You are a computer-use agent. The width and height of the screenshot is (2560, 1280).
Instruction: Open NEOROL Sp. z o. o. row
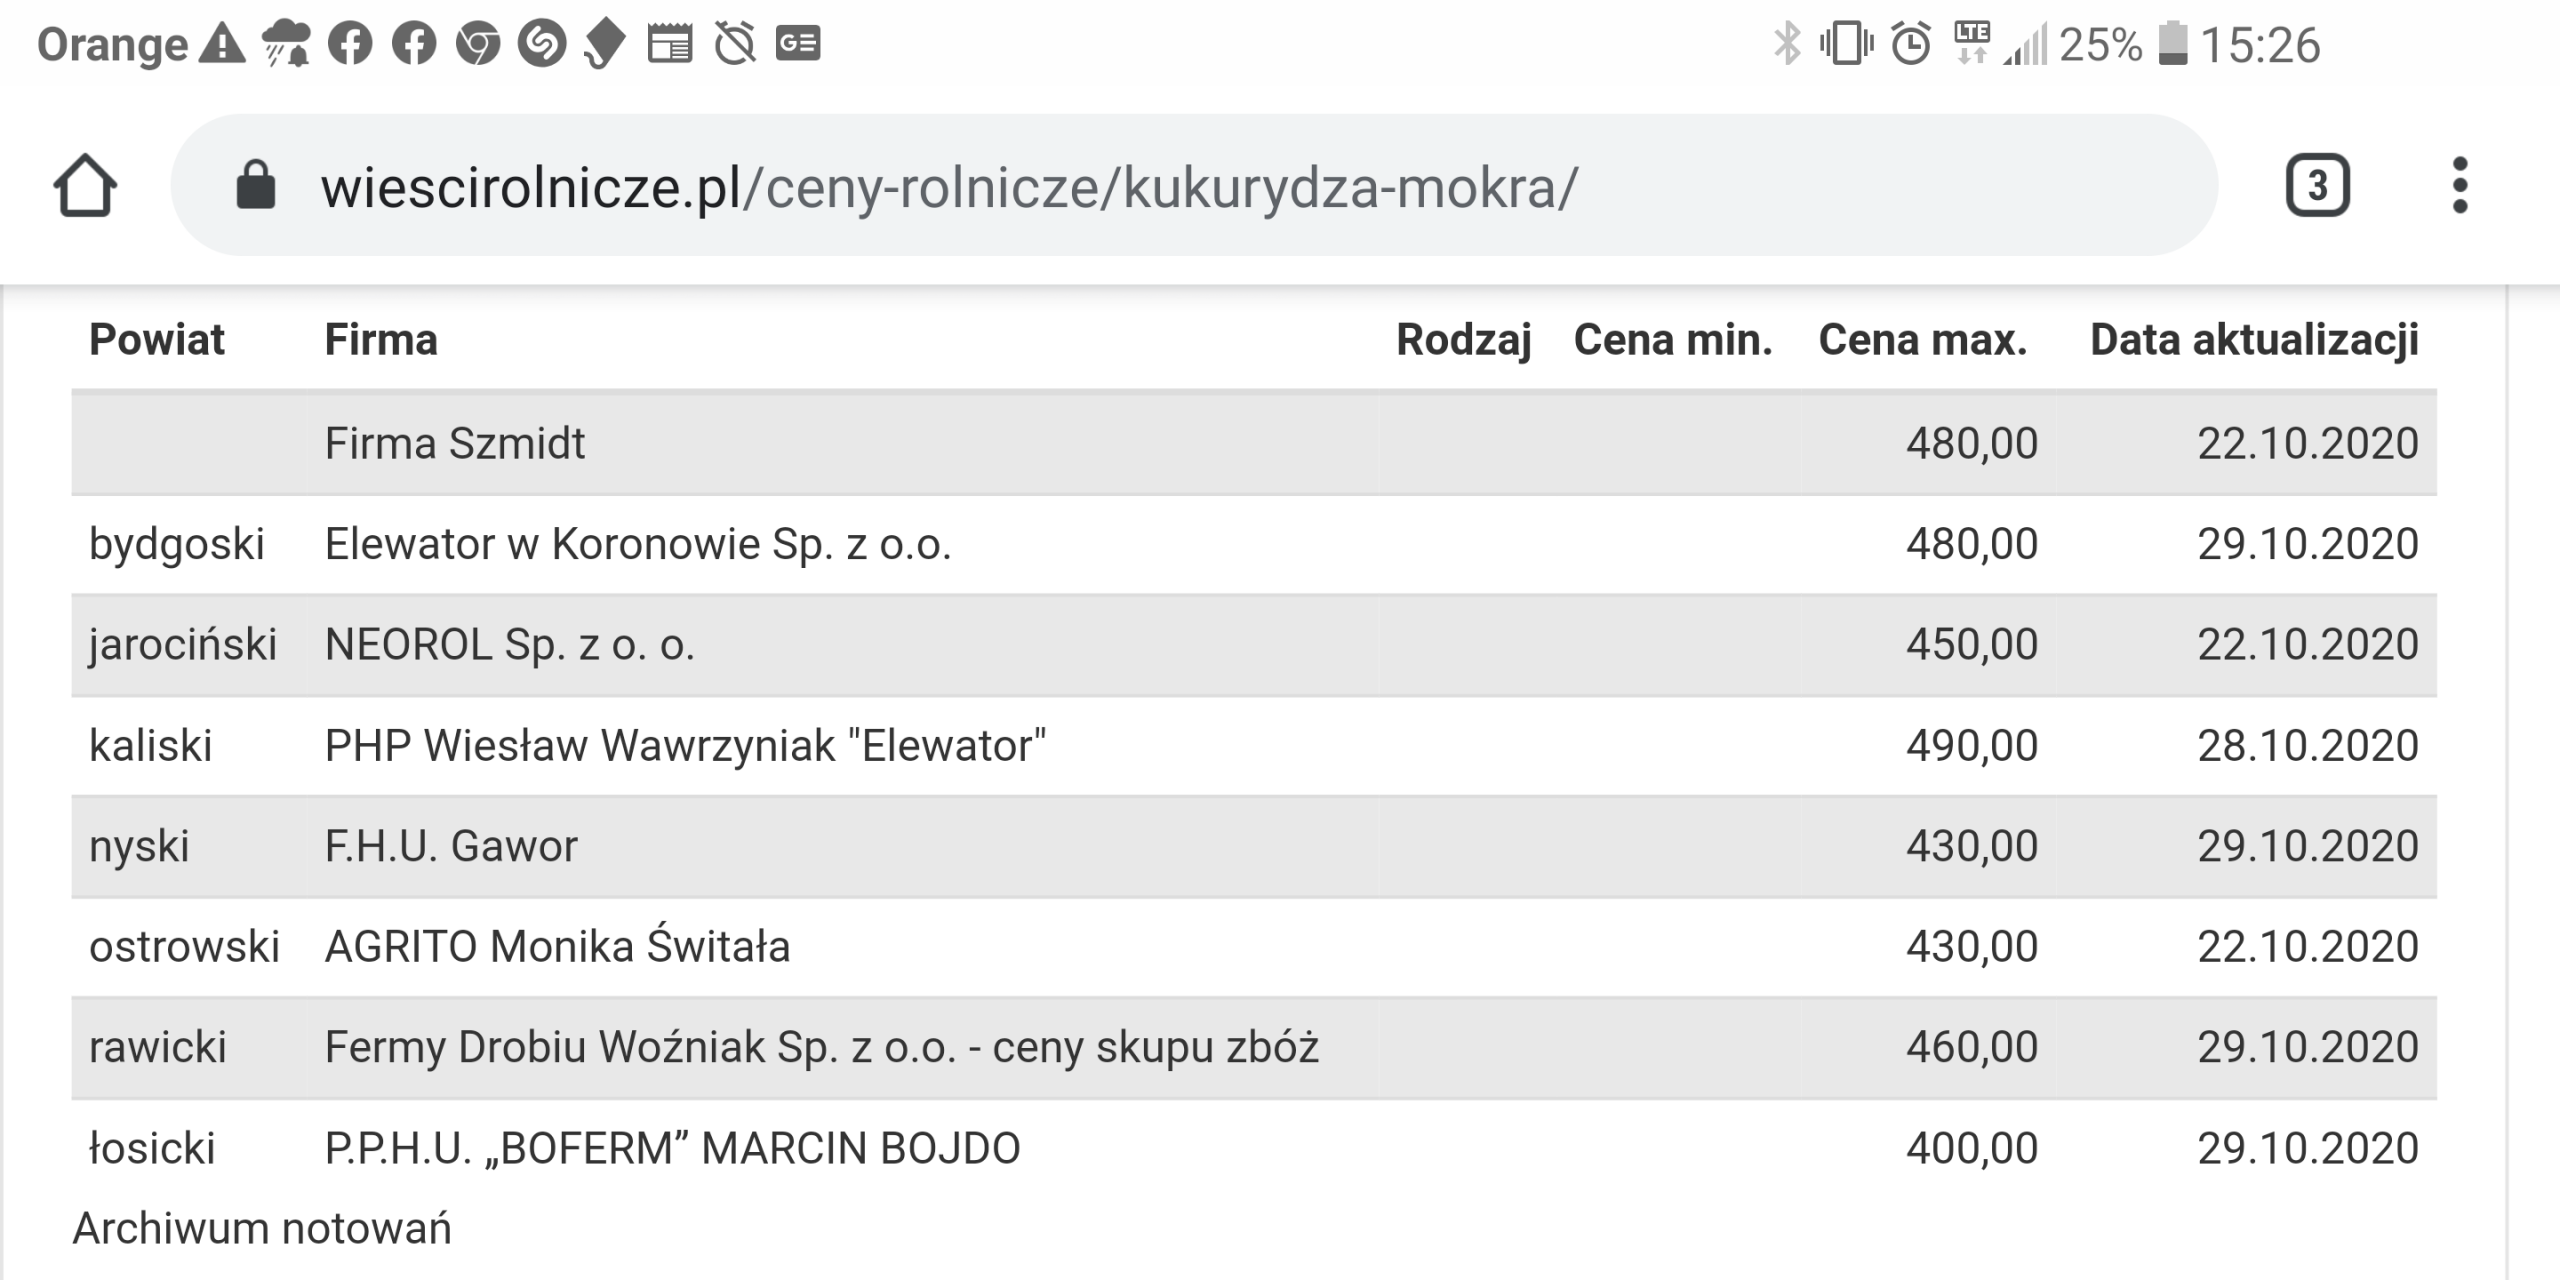point(510,645)
